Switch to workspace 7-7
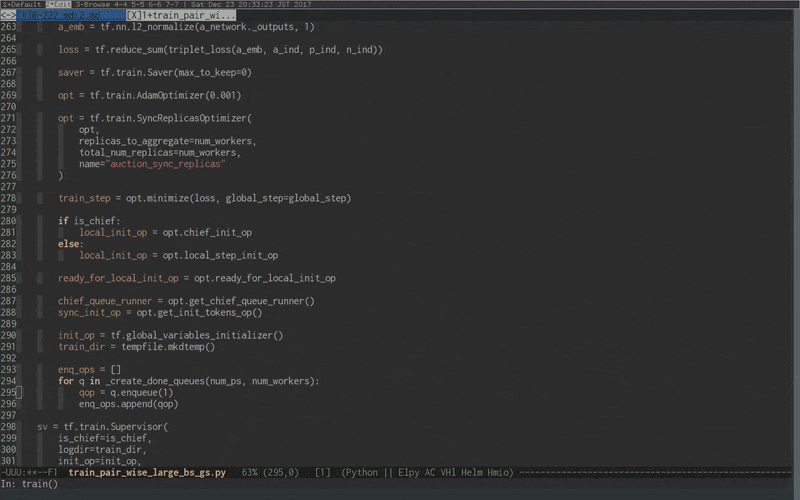This screenshot has width=800, height=500. pyautogui.click(x=172, y=4)
